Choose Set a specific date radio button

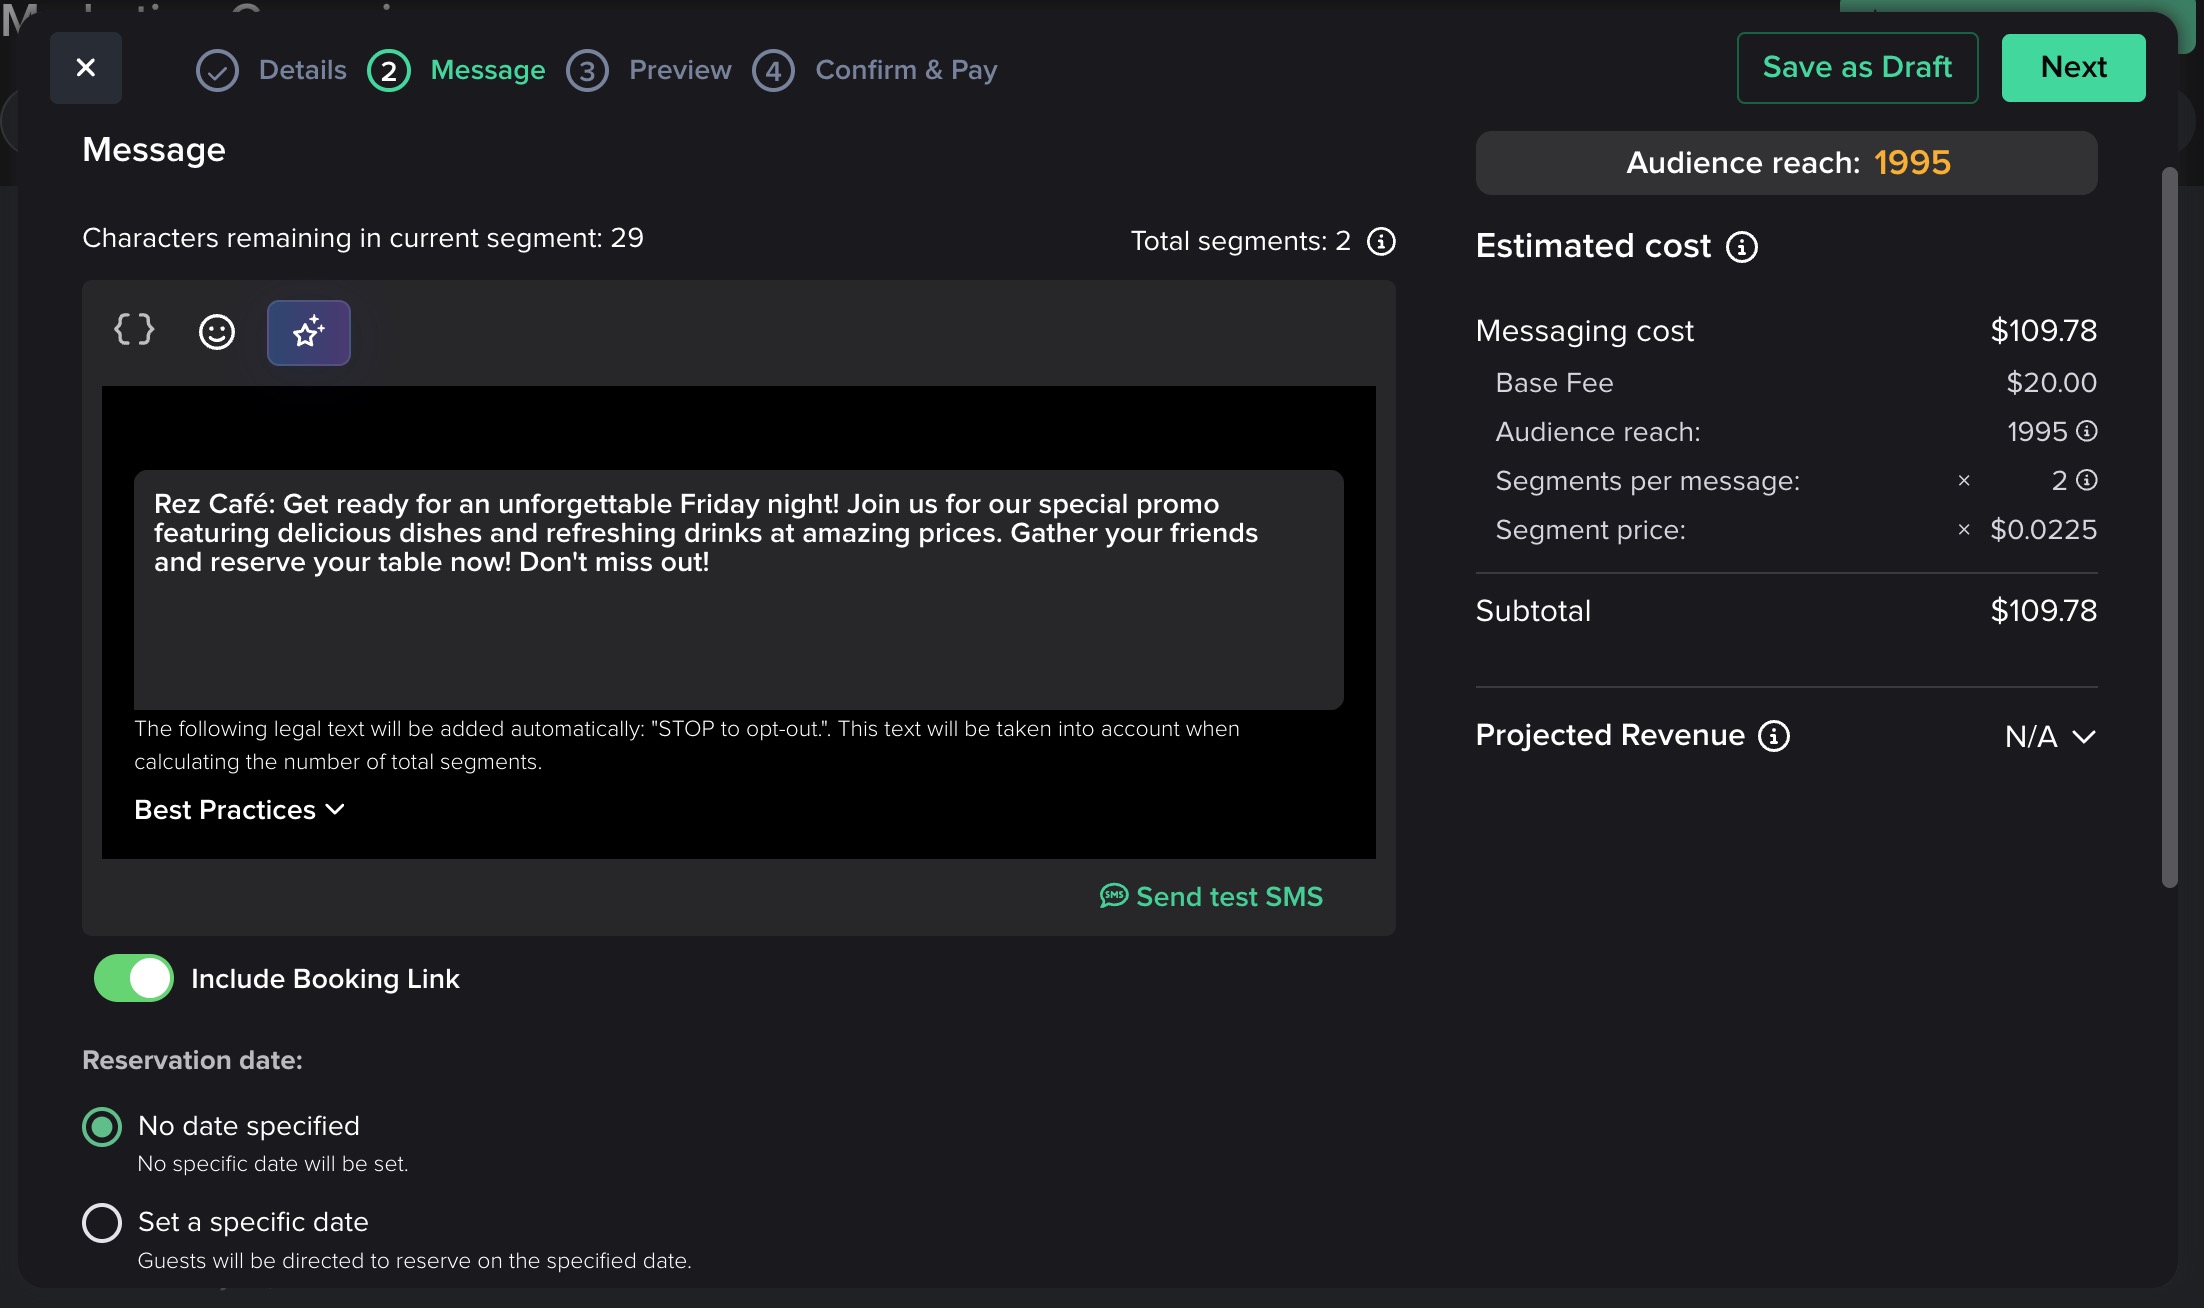coord(102,1222)
